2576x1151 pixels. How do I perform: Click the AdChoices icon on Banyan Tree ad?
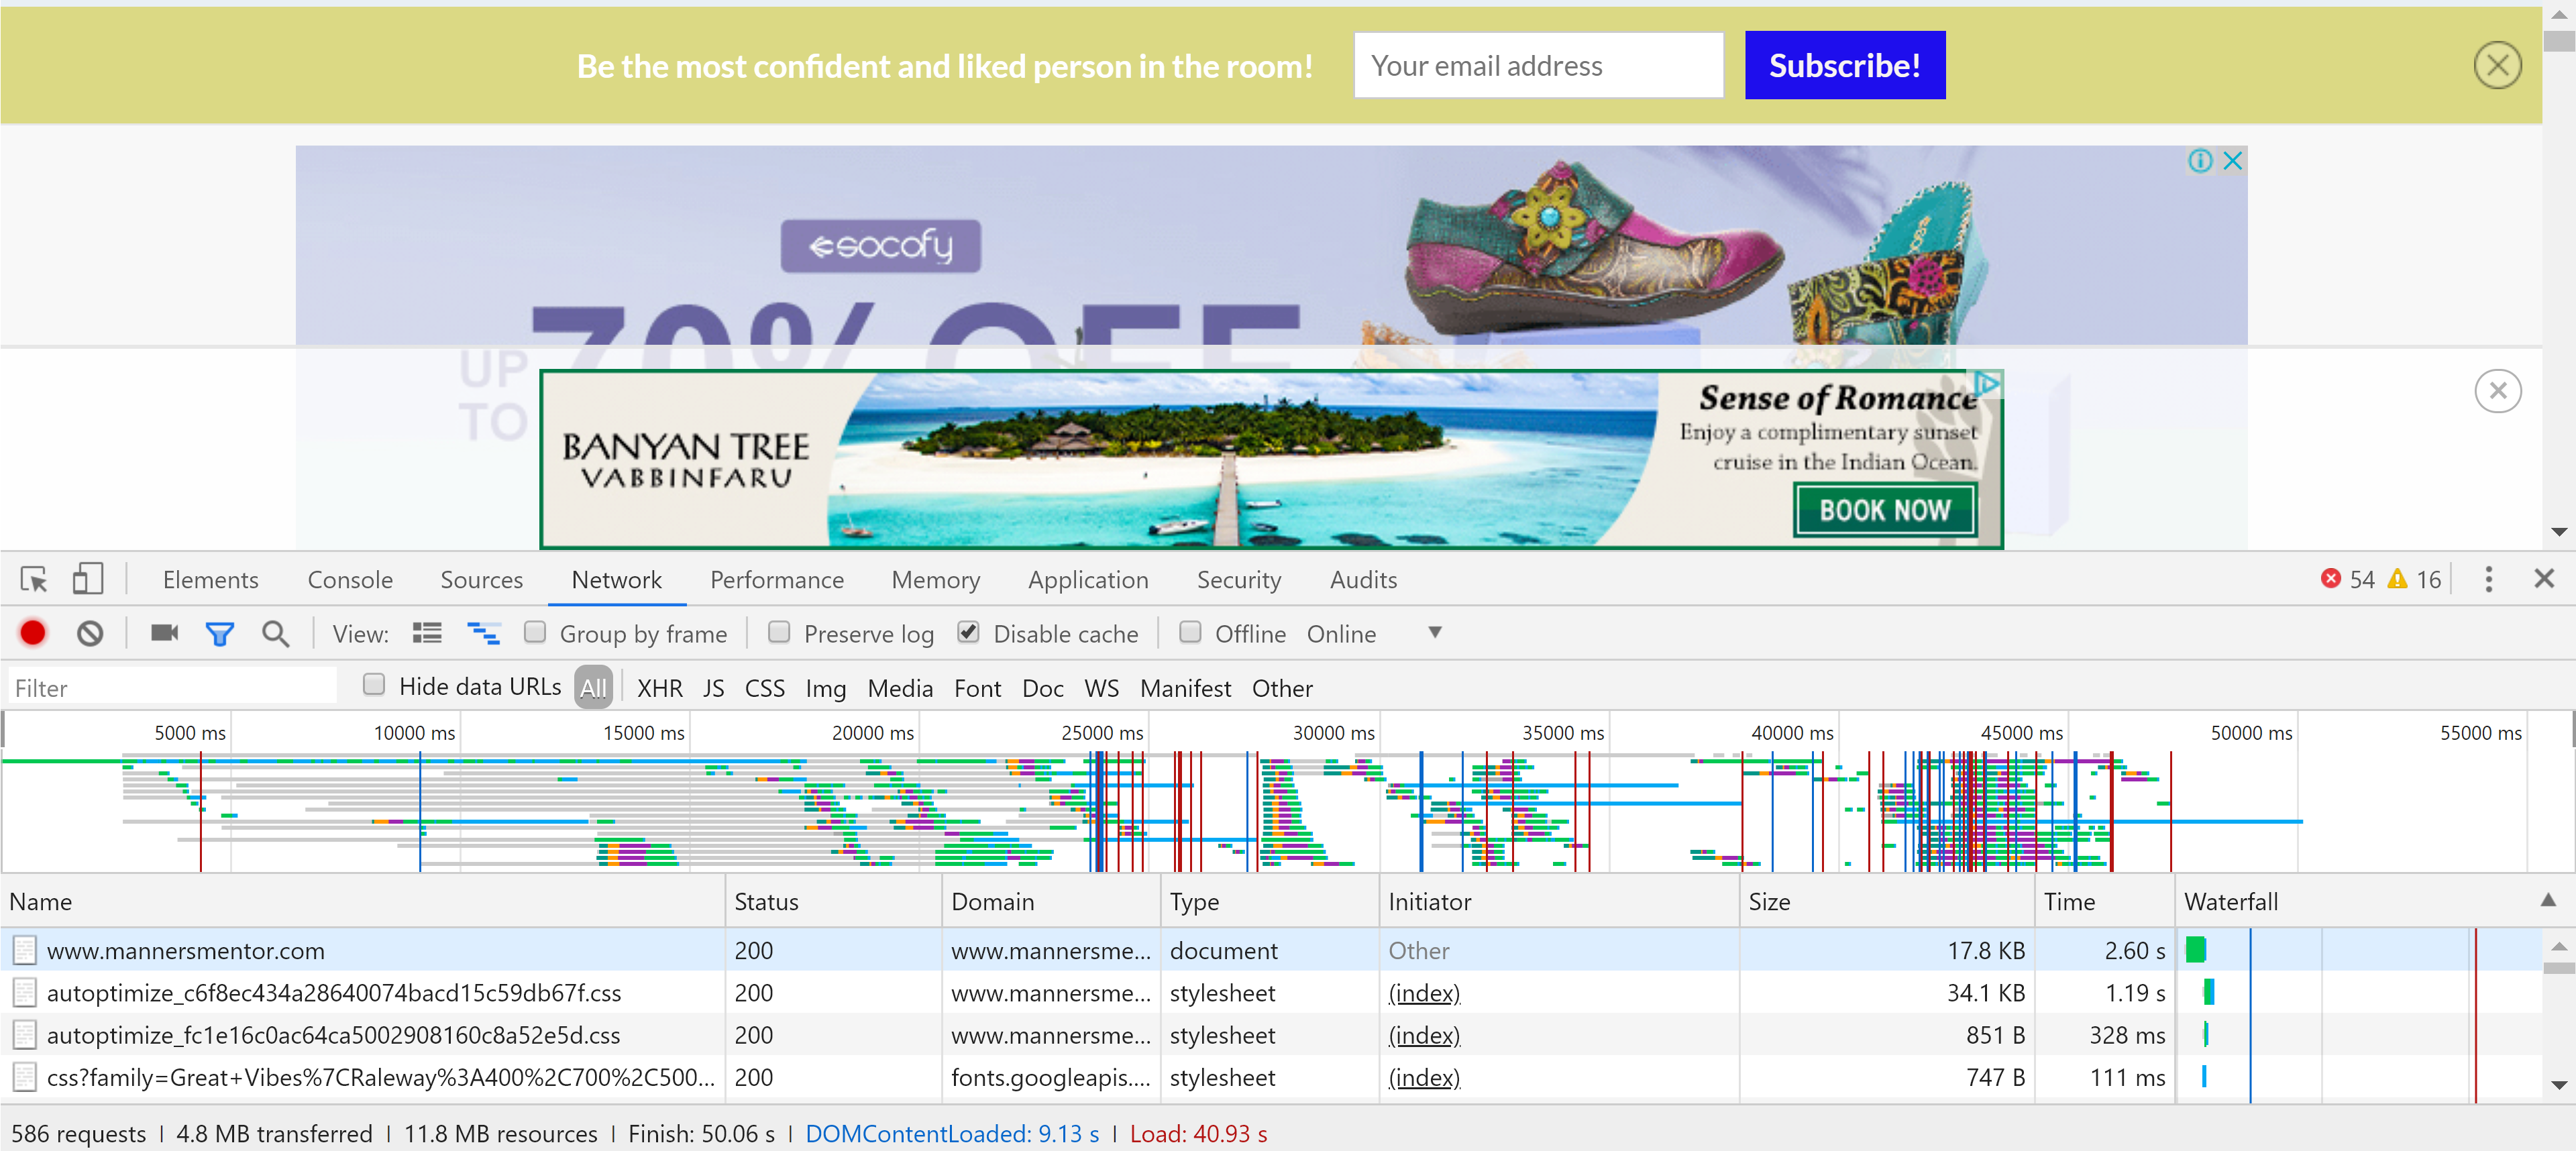pos(1988,383)
